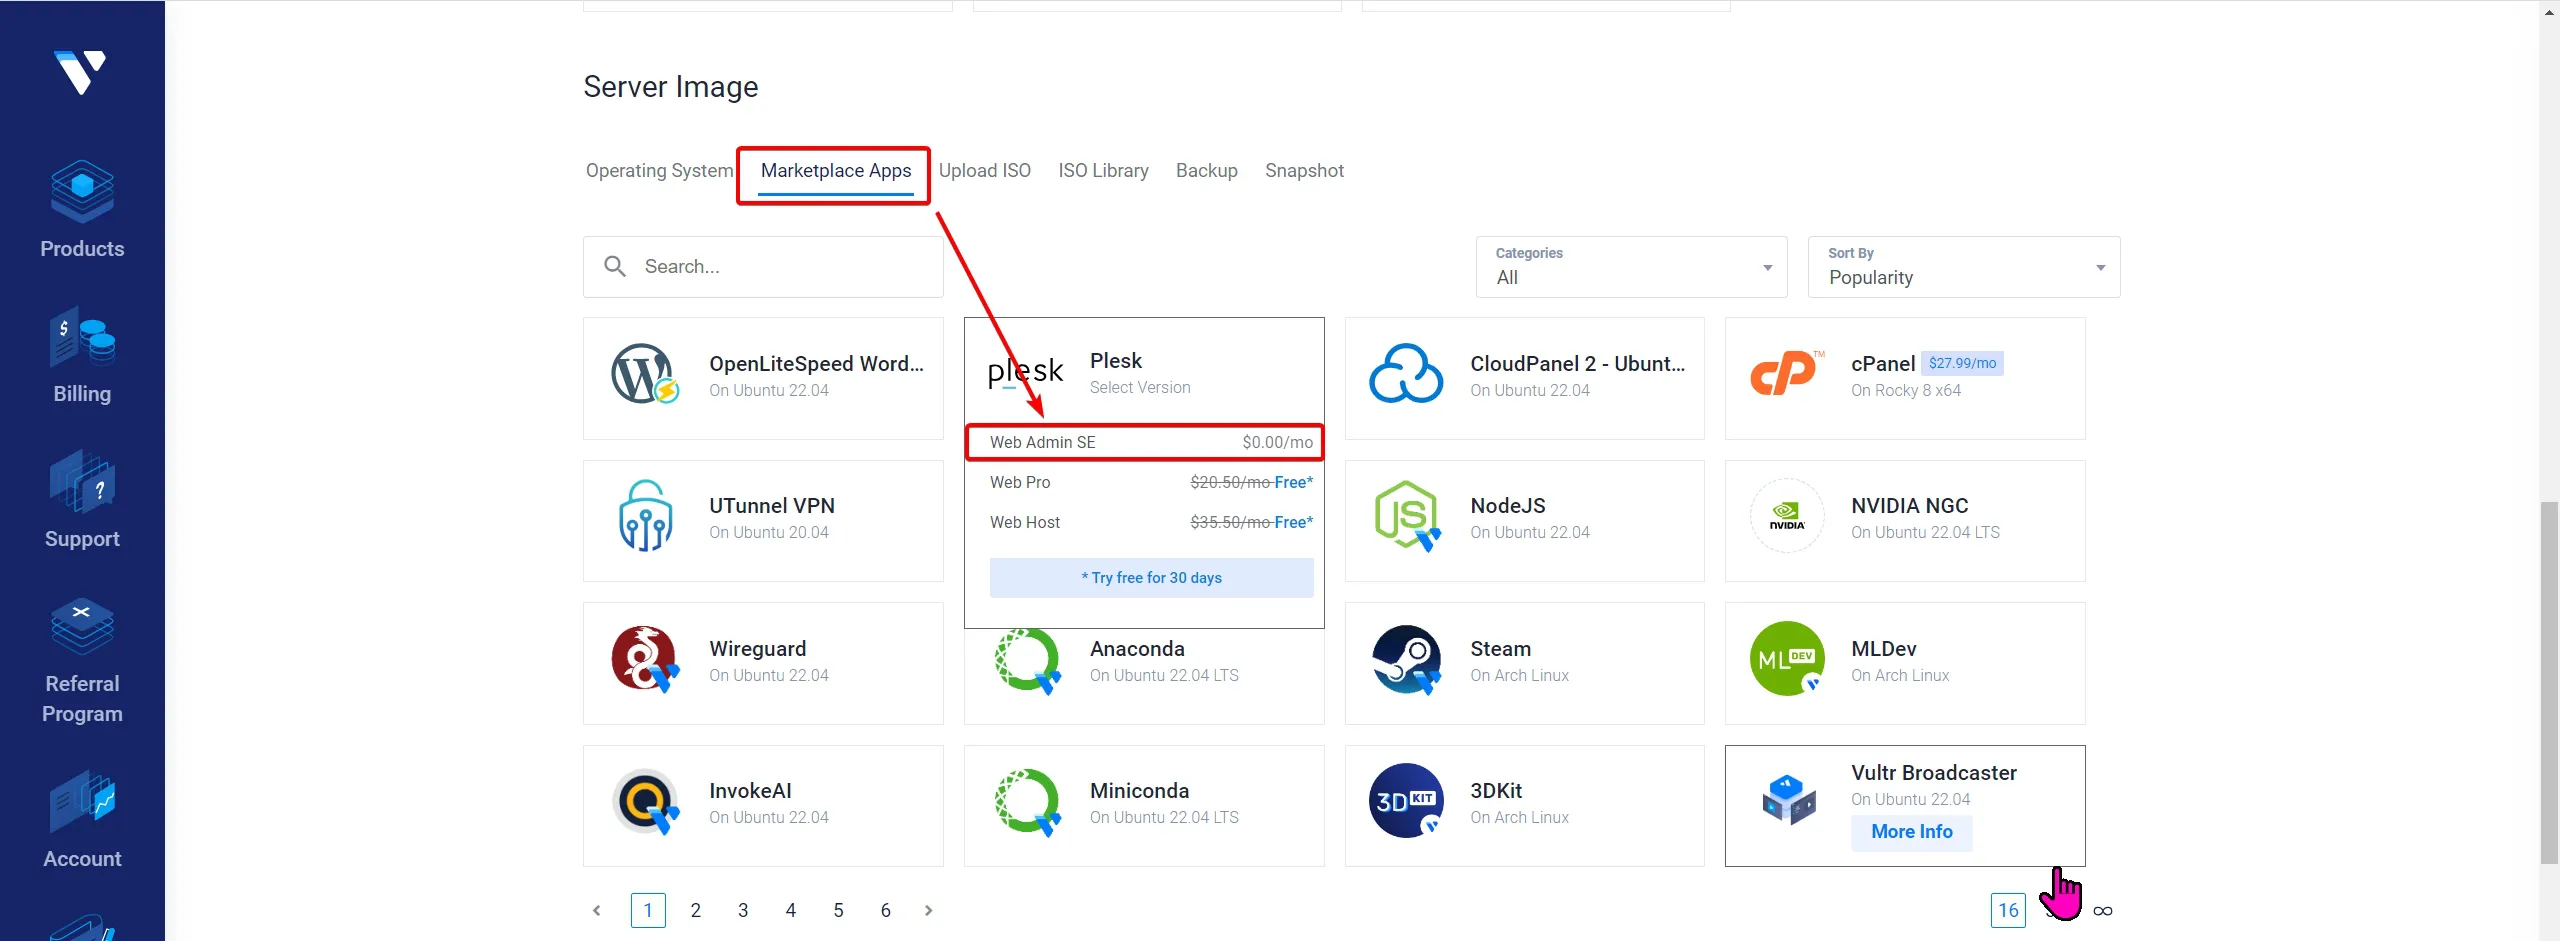This screenshot has width=2560, height=941.
Task: Go to page 2
Action: pos(695,910)
